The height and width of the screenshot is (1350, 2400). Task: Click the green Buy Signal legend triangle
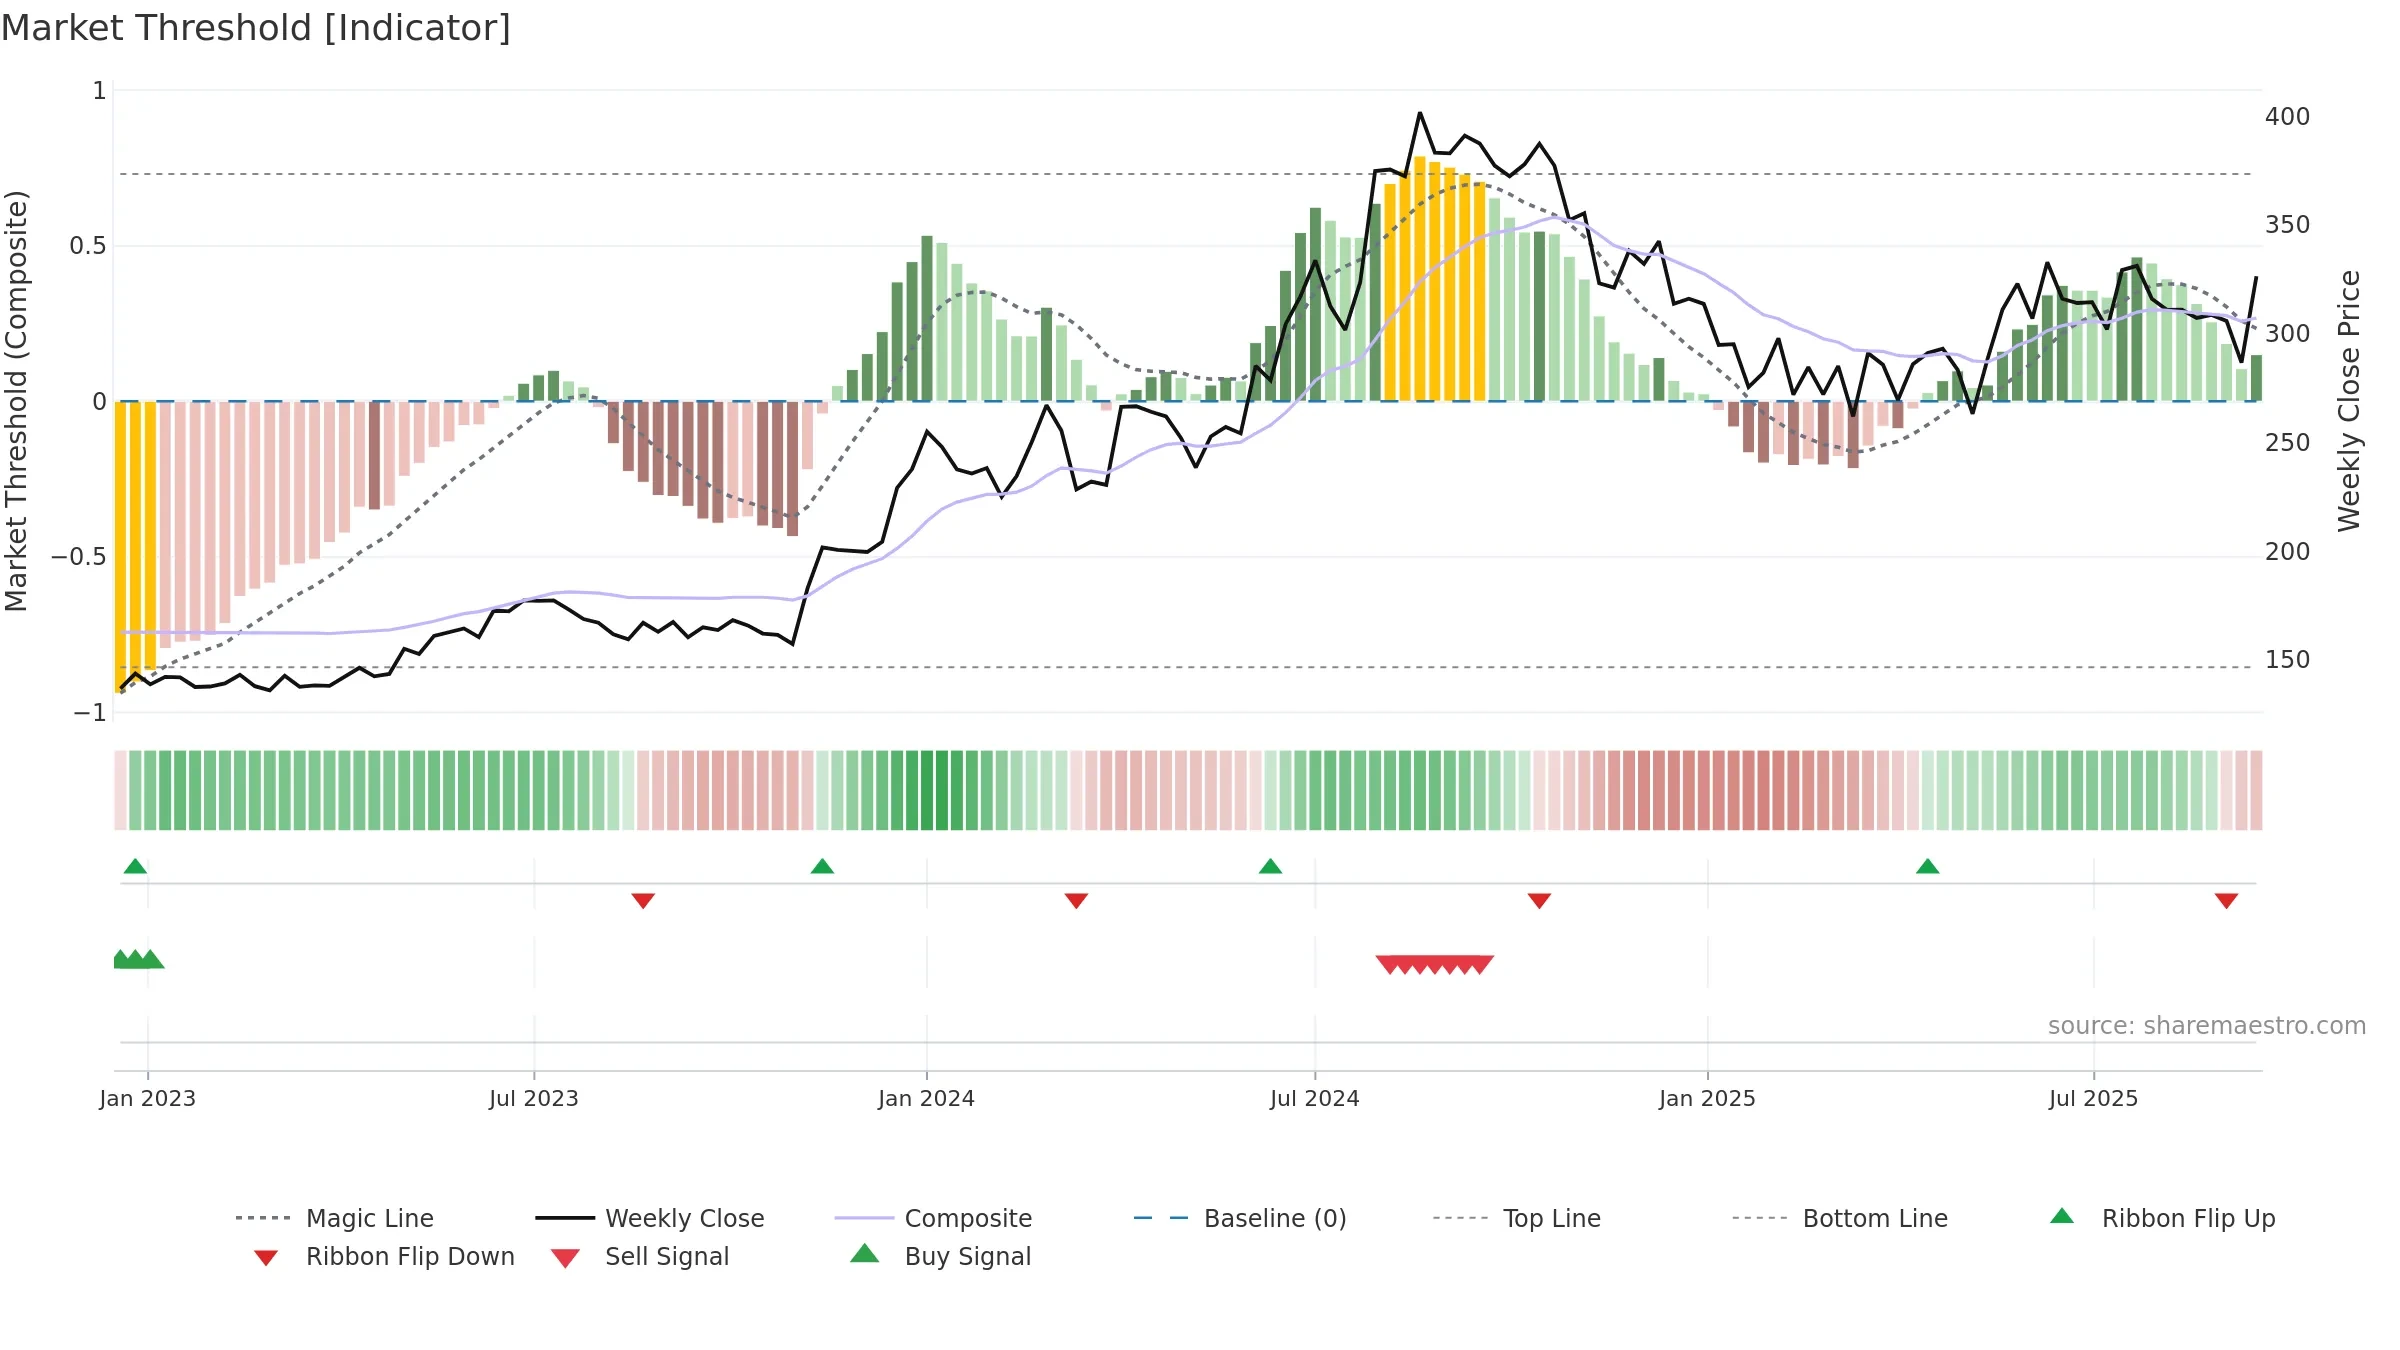(x=865, y=1253)
